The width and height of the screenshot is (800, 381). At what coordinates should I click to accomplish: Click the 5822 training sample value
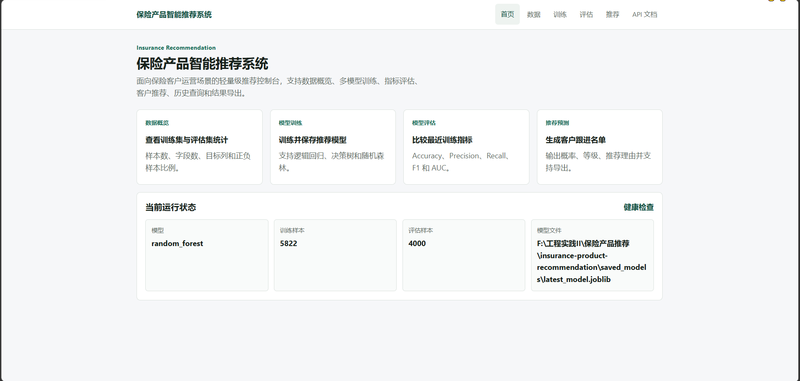click(x=288, y=243)
